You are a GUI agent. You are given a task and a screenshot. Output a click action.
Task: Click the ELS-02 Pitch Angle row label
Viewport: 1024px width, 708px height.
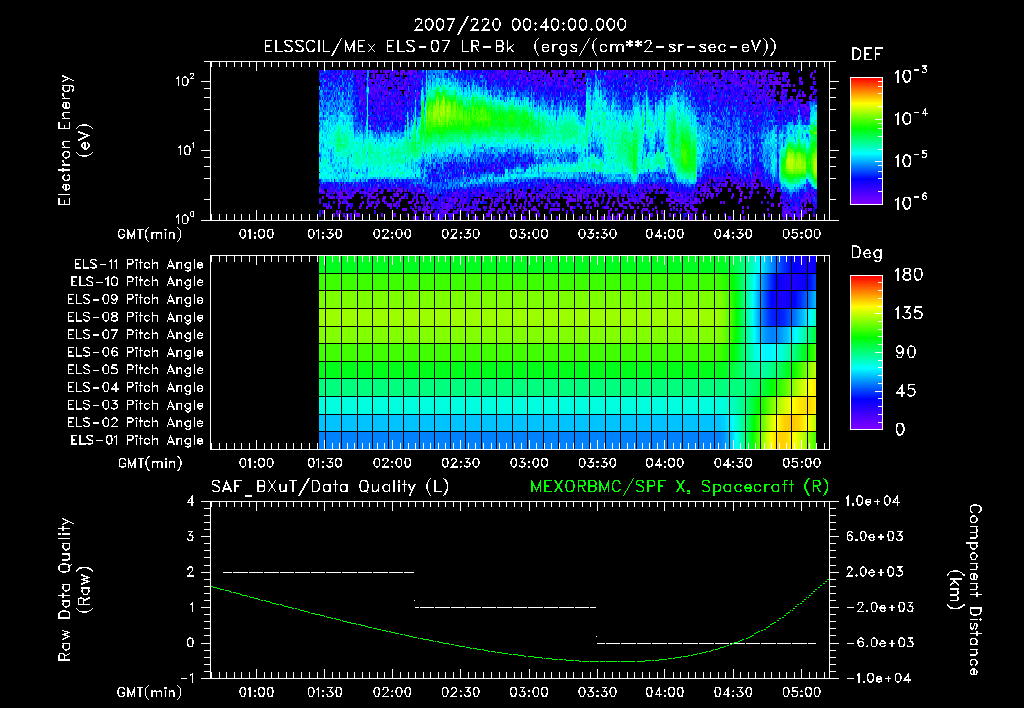(135, 423)
